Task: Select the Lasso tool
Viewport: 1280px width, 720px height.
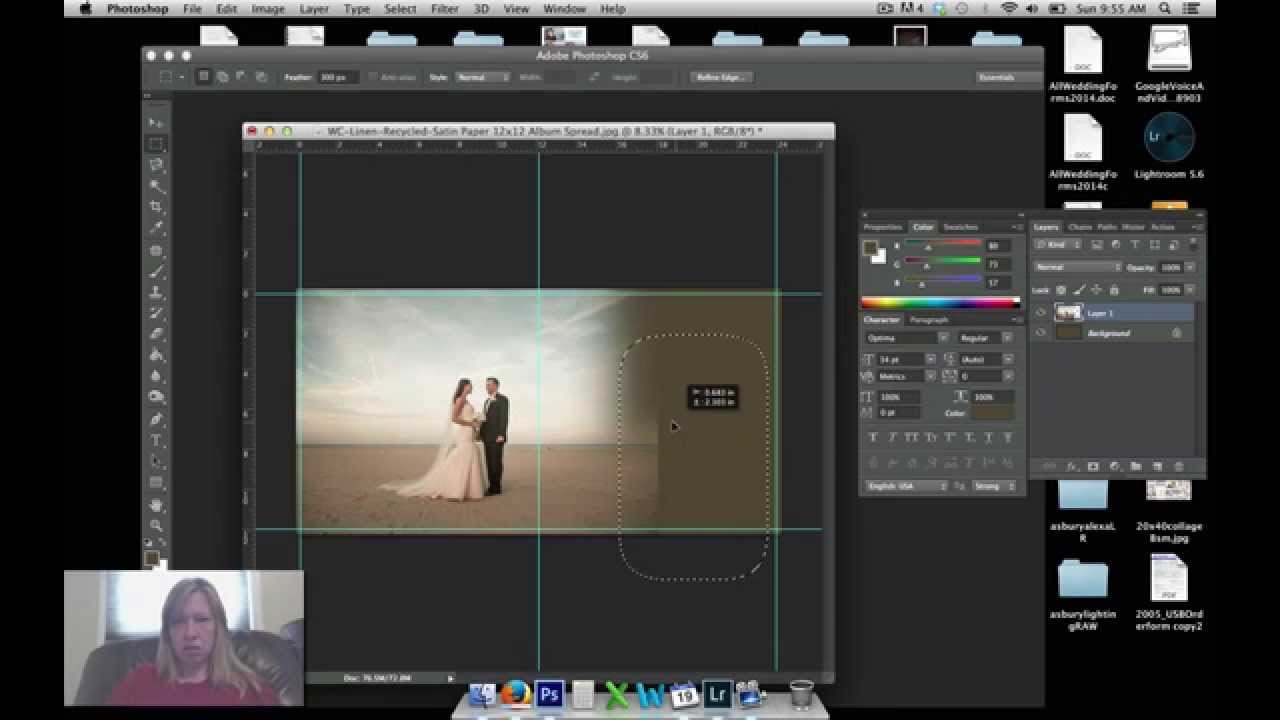Action: point(156,164)
